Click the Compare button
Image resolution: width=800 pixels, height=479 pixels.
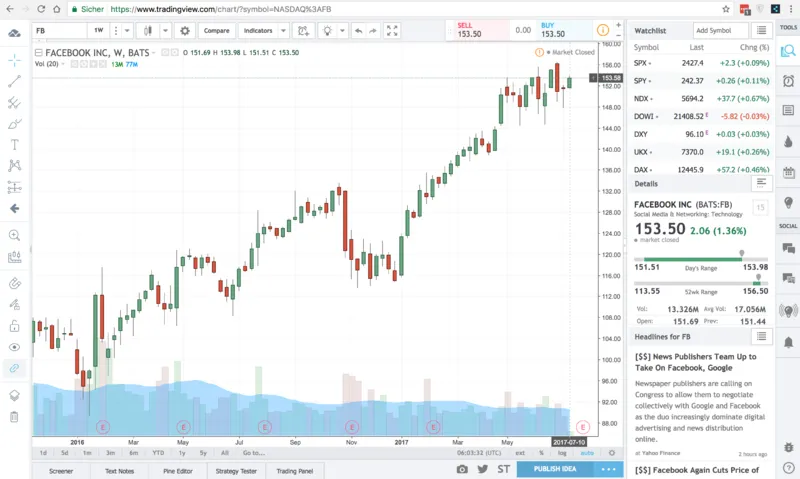216,31
